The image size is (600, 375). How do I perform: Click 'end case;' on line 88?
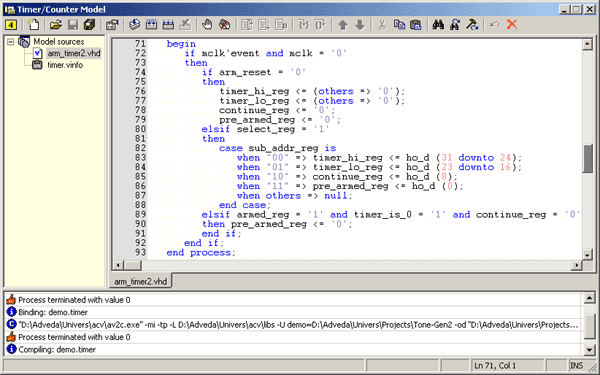pos(245,205)
